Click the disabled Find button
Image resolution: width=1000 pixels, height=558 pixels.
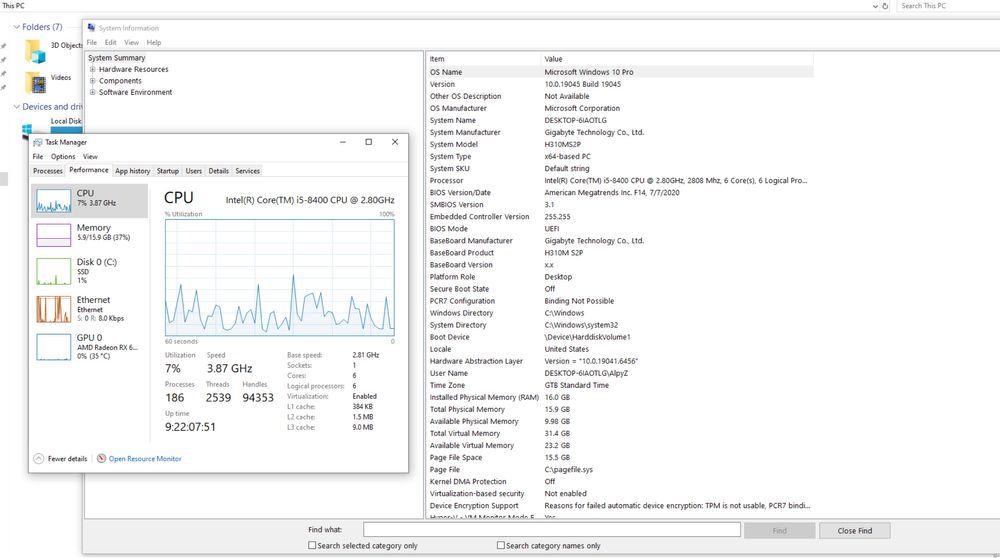point(779,530)
